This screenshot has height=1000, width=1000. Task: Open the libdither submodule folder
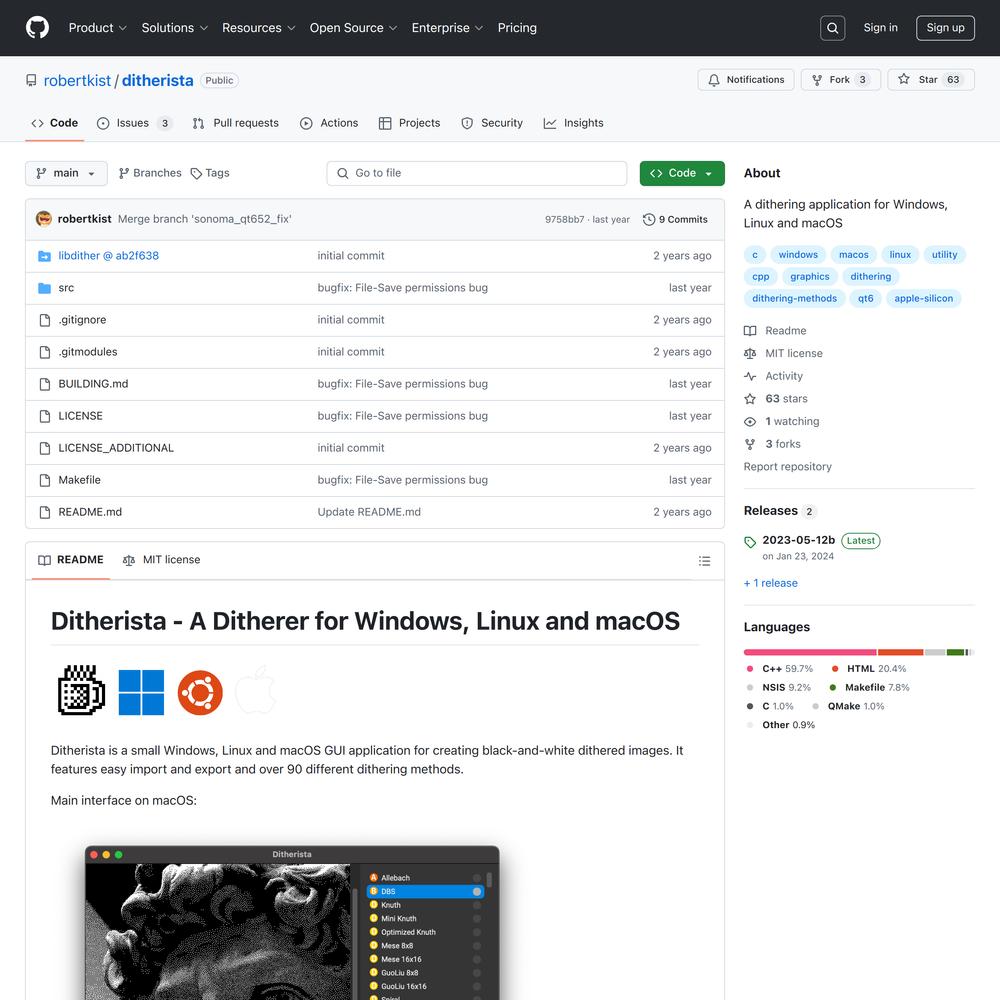108,256
